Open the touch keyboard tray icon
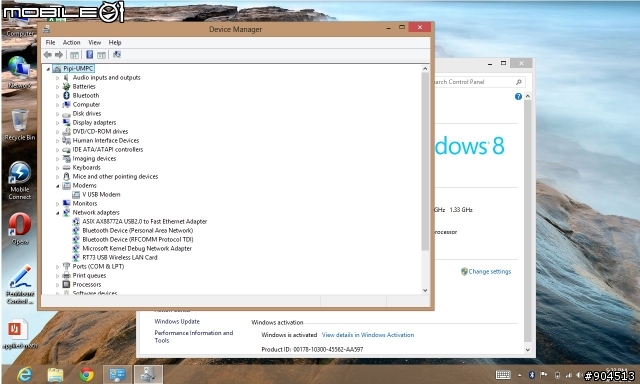The height and width of the screenshot is (384, 640). coord(503,375)
